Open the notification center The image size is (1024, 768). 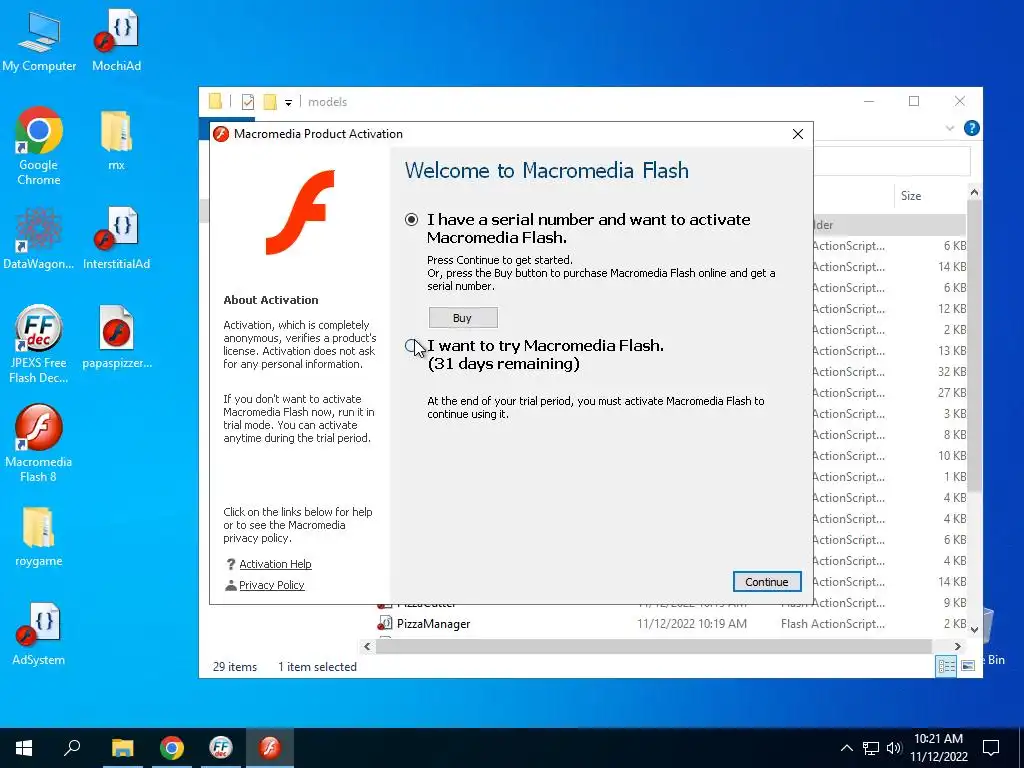click(991, 748)
